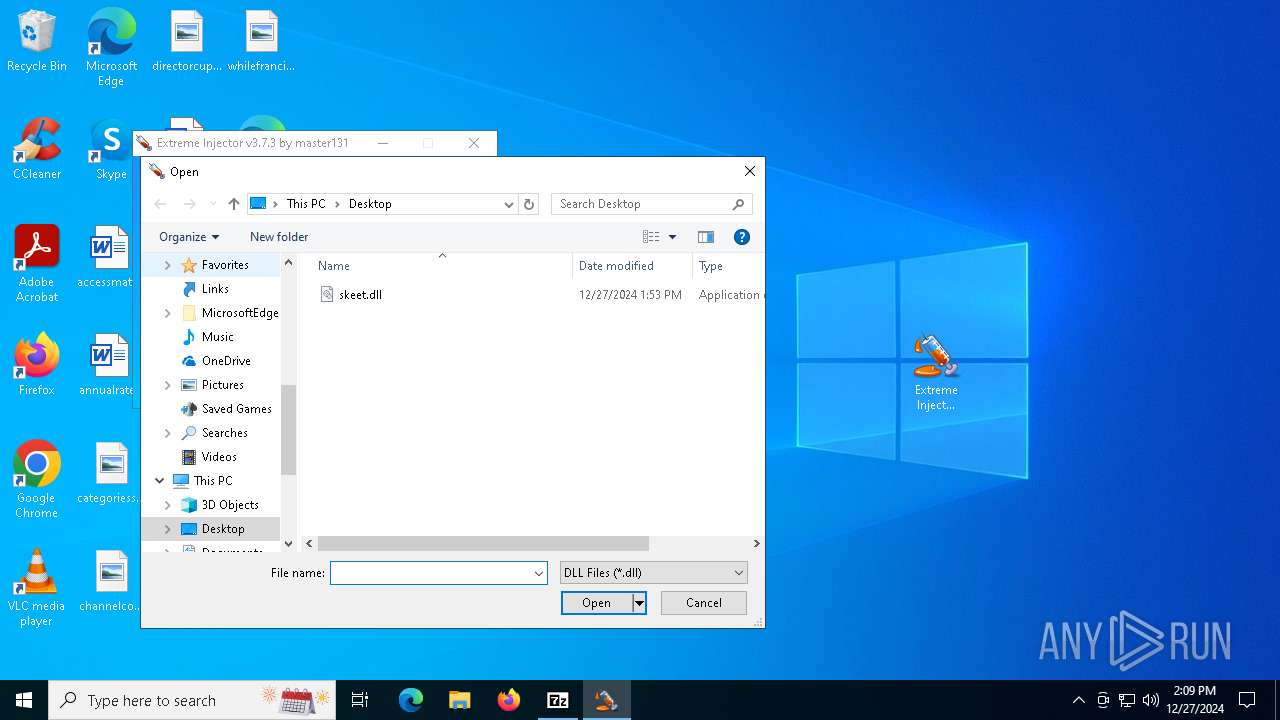Image resolution: width=1280 pixels, height=720 pixels.
Task: Expand the 3D Objects tree node
Action: (167, 505)
